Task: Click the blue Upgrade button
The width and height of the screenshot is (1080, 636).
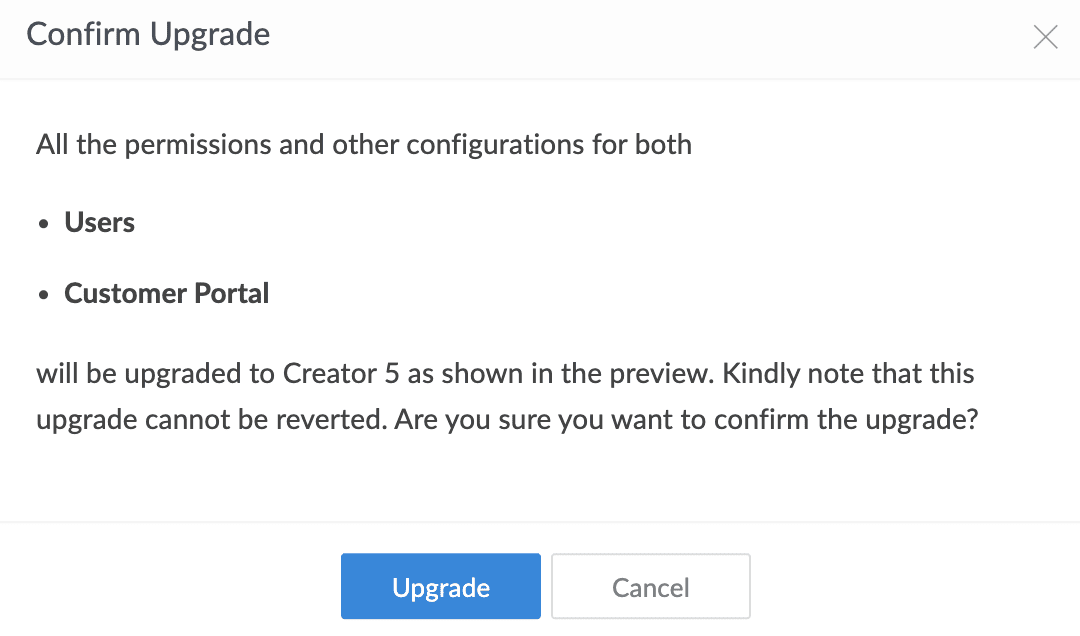Action: click(440, 587)
